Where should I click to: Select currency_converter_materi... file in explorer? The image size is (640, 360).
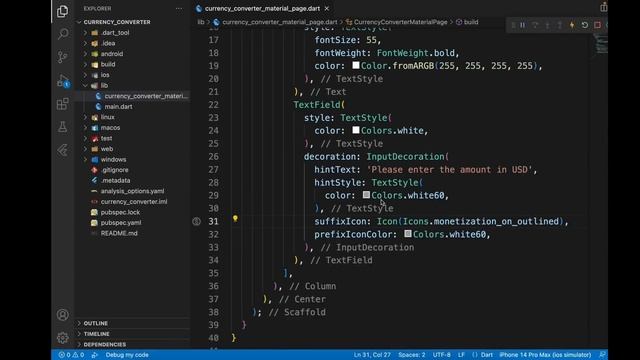tap(146, 96)
